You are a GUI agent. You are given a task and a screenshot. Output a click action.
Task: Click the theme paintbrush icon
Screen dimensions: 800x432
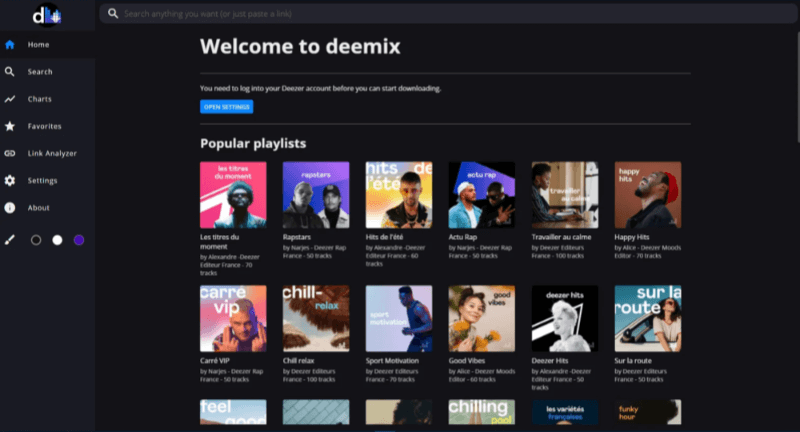(x=10, y=240)
